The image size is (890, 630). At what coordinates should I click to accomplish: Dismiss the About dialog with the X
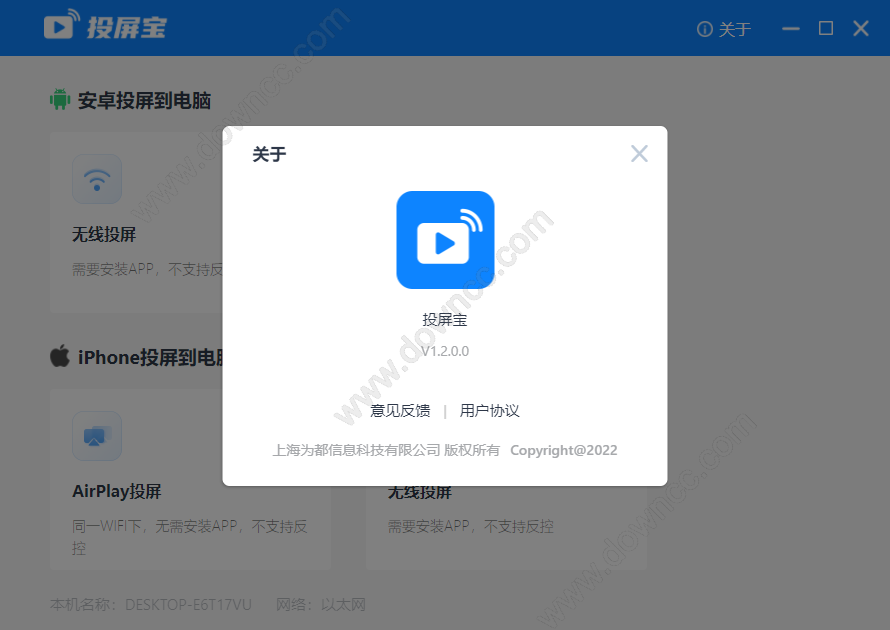coord(639,153)
